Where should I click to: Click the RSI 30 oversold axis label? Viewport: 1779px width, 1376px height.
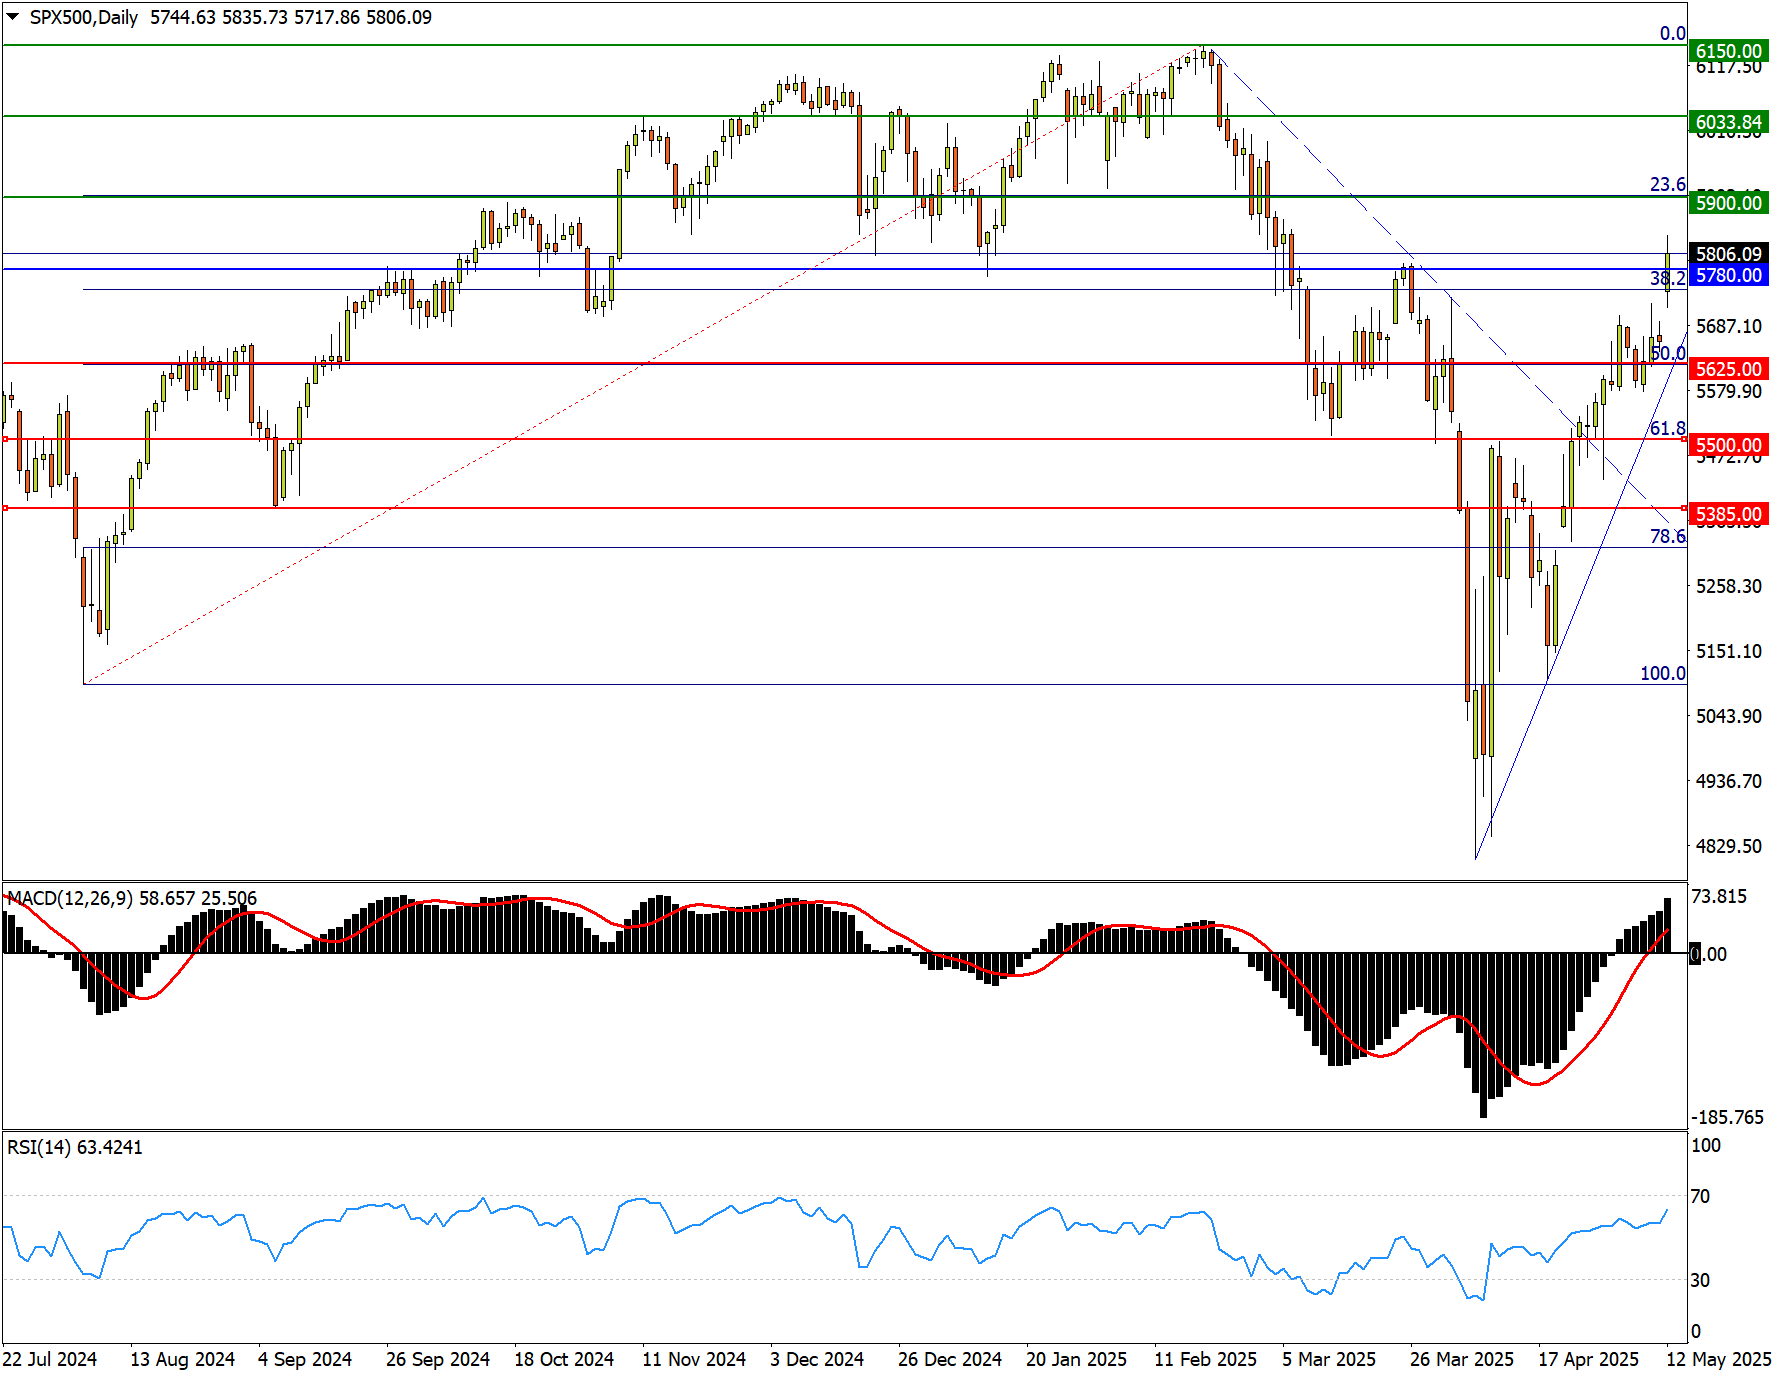tap(1700, 1280)
